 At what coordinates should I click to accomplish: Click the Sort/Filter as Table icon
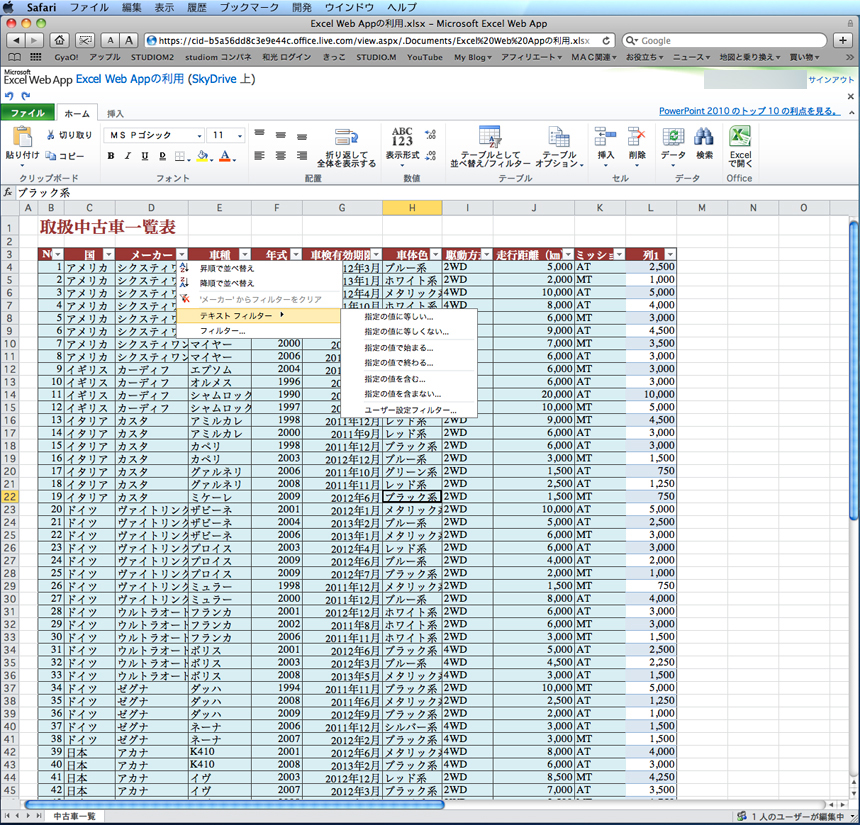tap(490, 137)
